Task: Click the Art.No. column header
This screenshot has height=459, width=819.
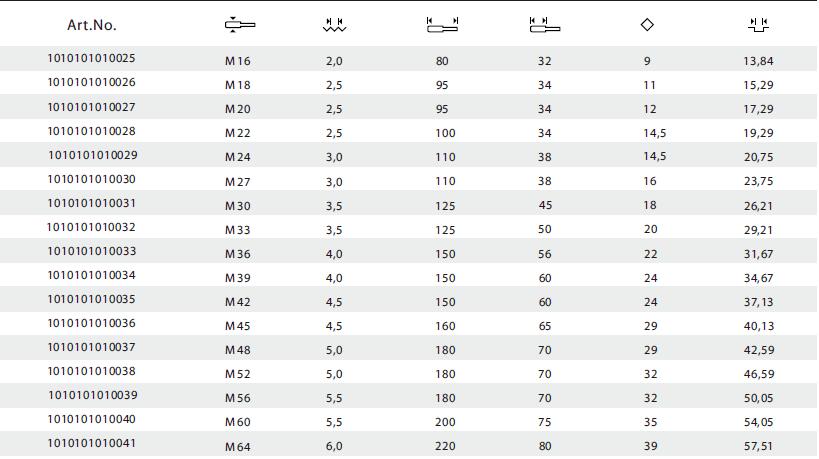Action: tap(91, 25)
